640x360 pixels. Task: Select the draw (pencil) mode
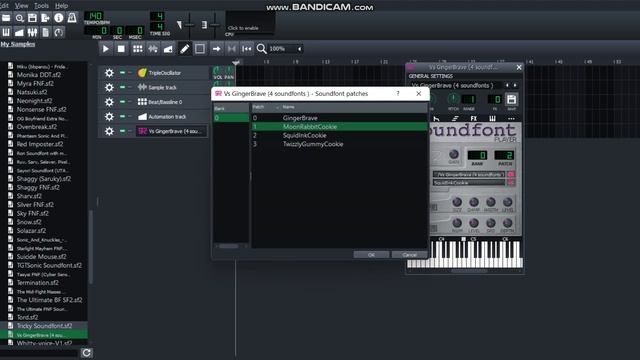click(x=184, y=49)
